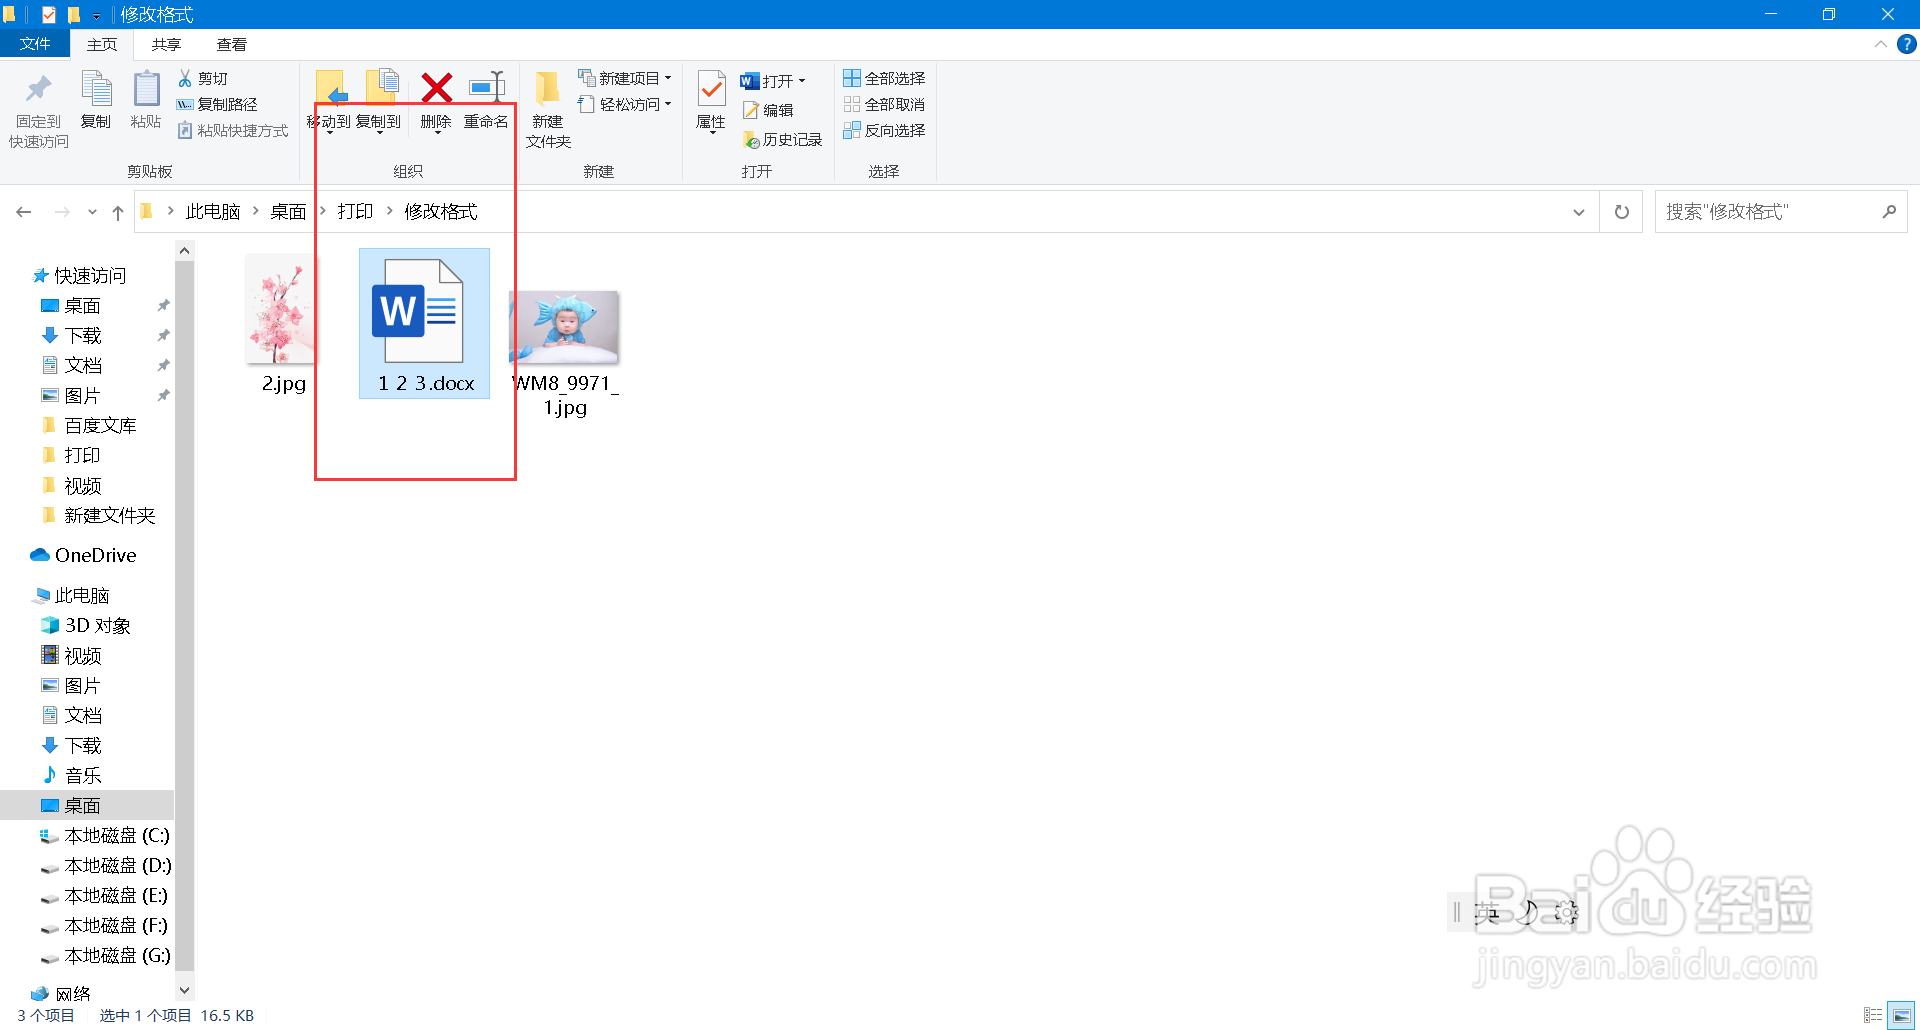Open 3D 对象 in navigation pane
1920x1030 pixels.
[97, 625]
